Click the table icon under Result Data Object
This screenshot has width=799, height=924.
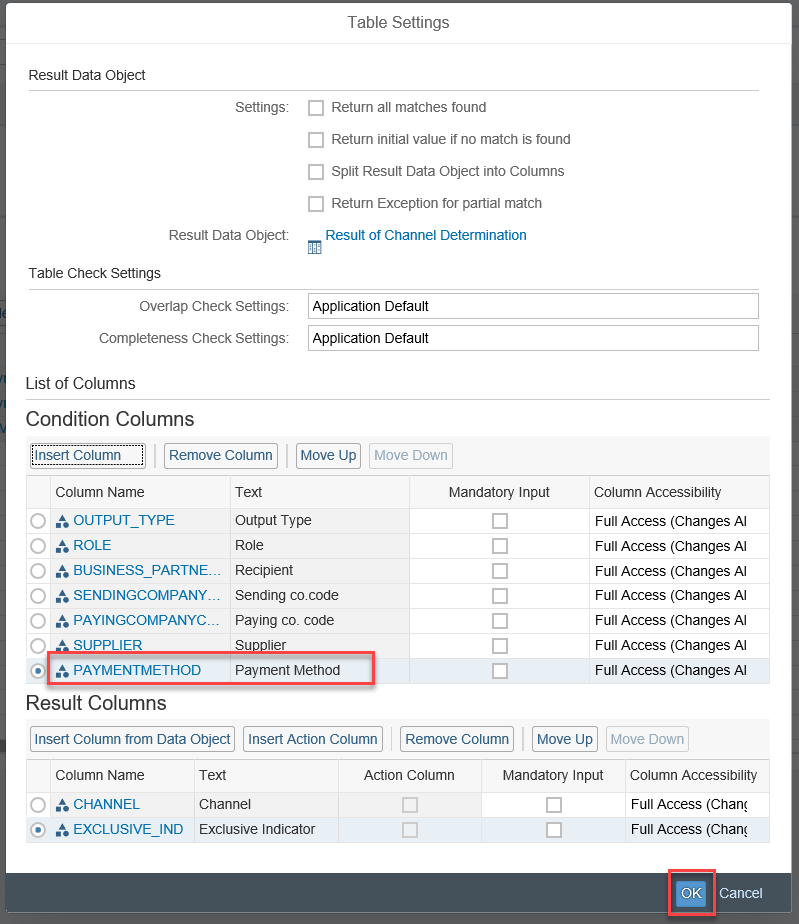click(315, 248)
